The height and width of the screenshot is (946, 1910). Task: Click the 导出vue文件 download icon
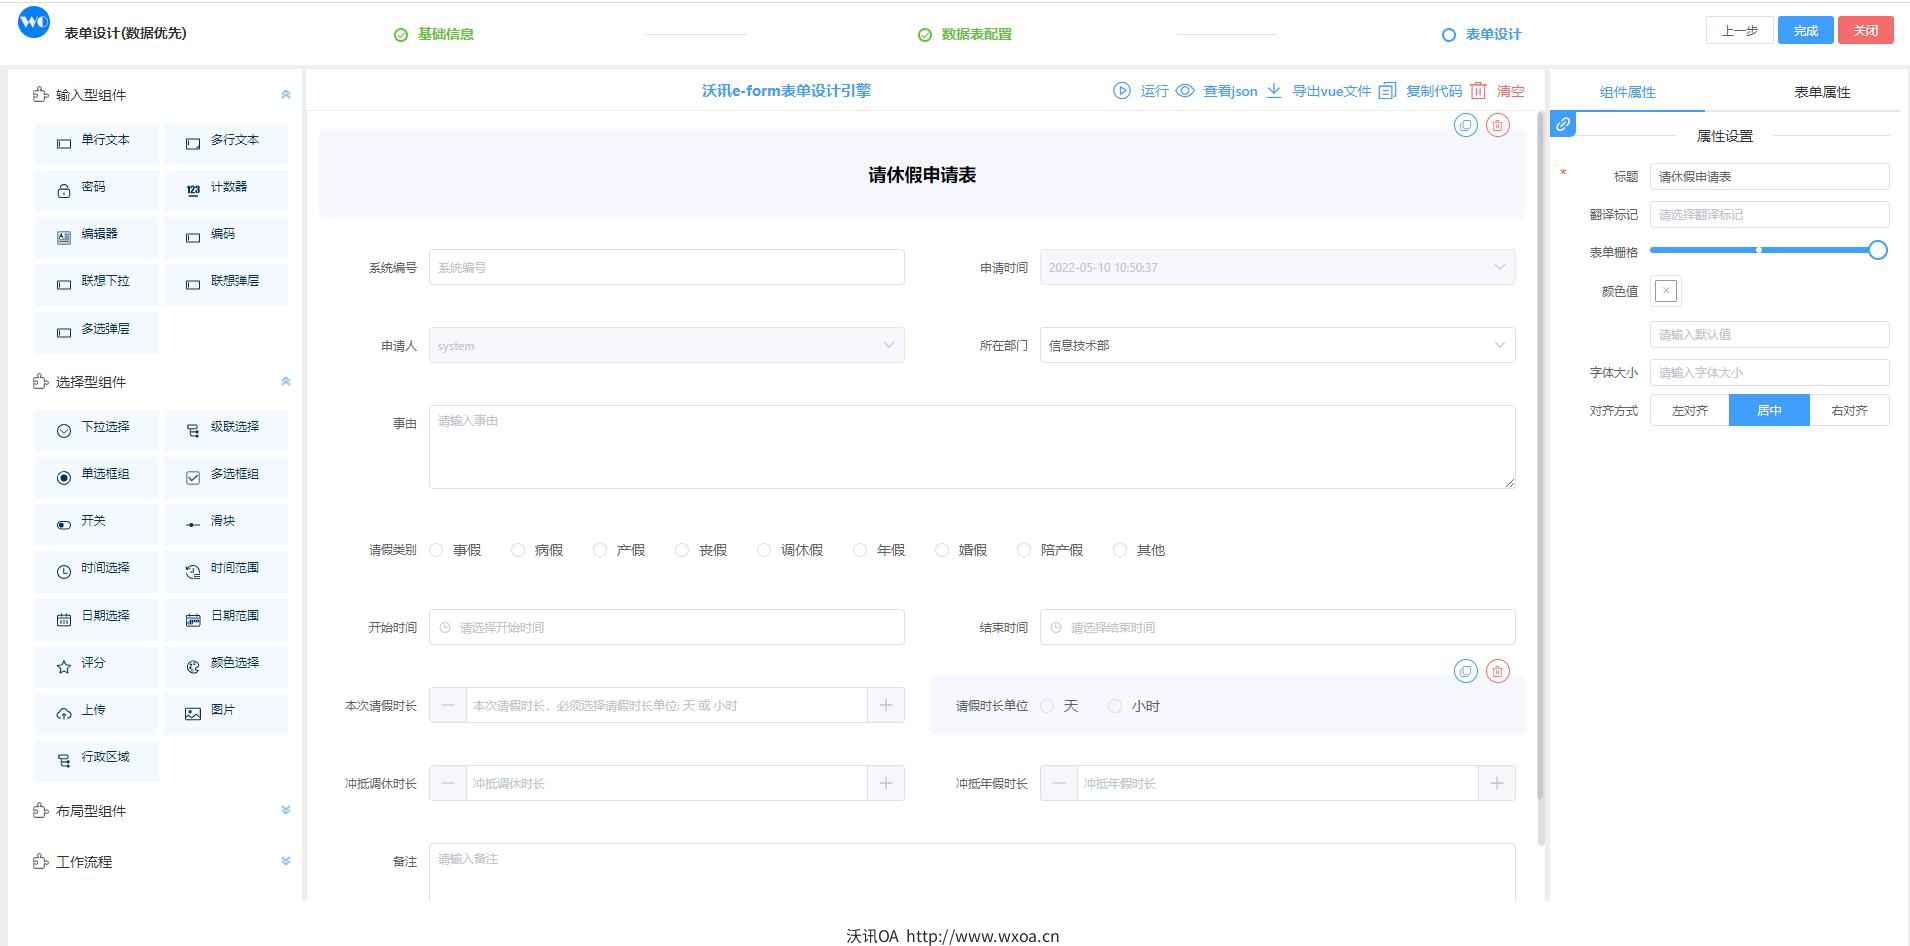point(1274,91)
